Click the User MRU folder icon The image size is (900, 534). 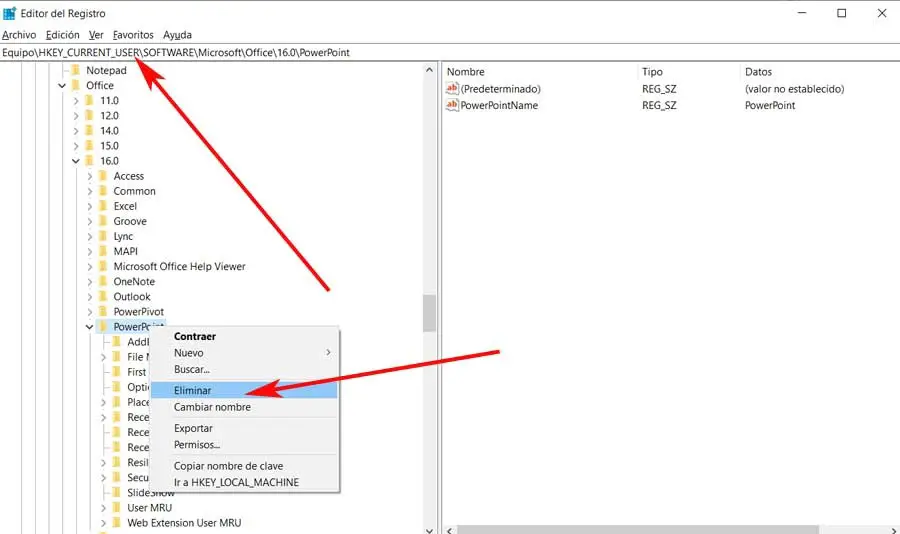[x=117, y=508]
